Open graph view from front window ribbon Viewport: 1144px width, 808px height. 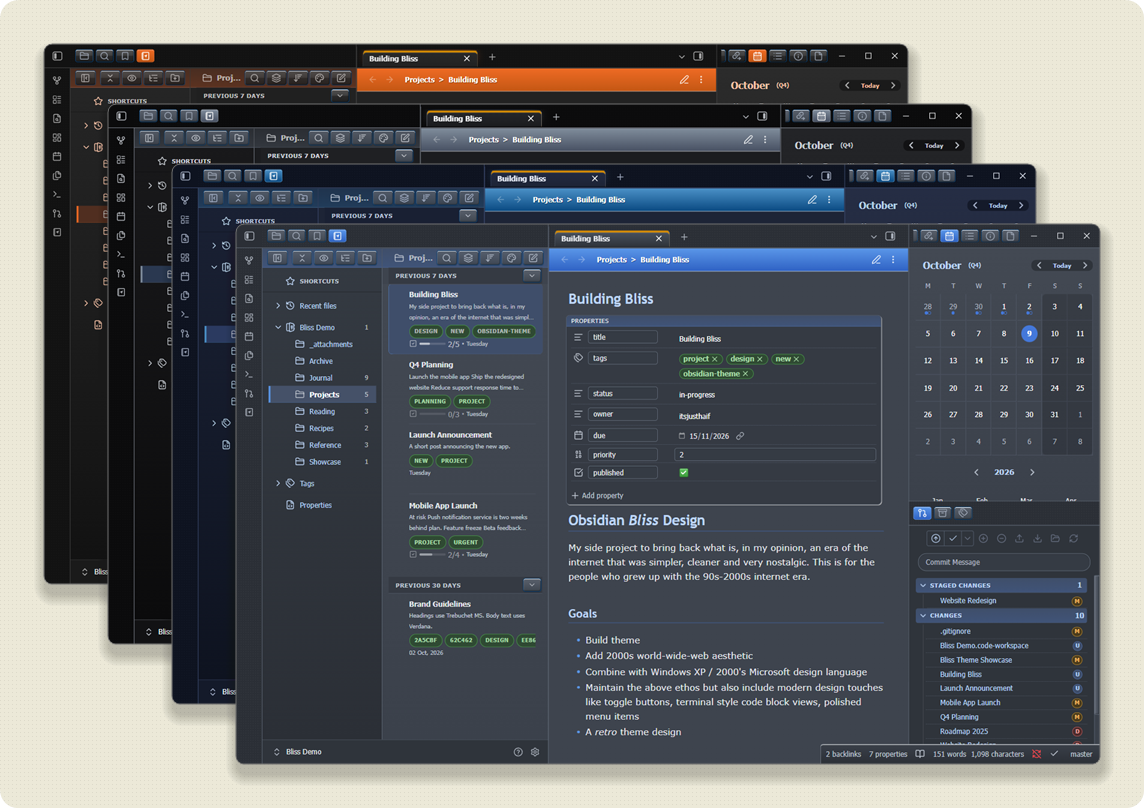(x=250, y=261)
